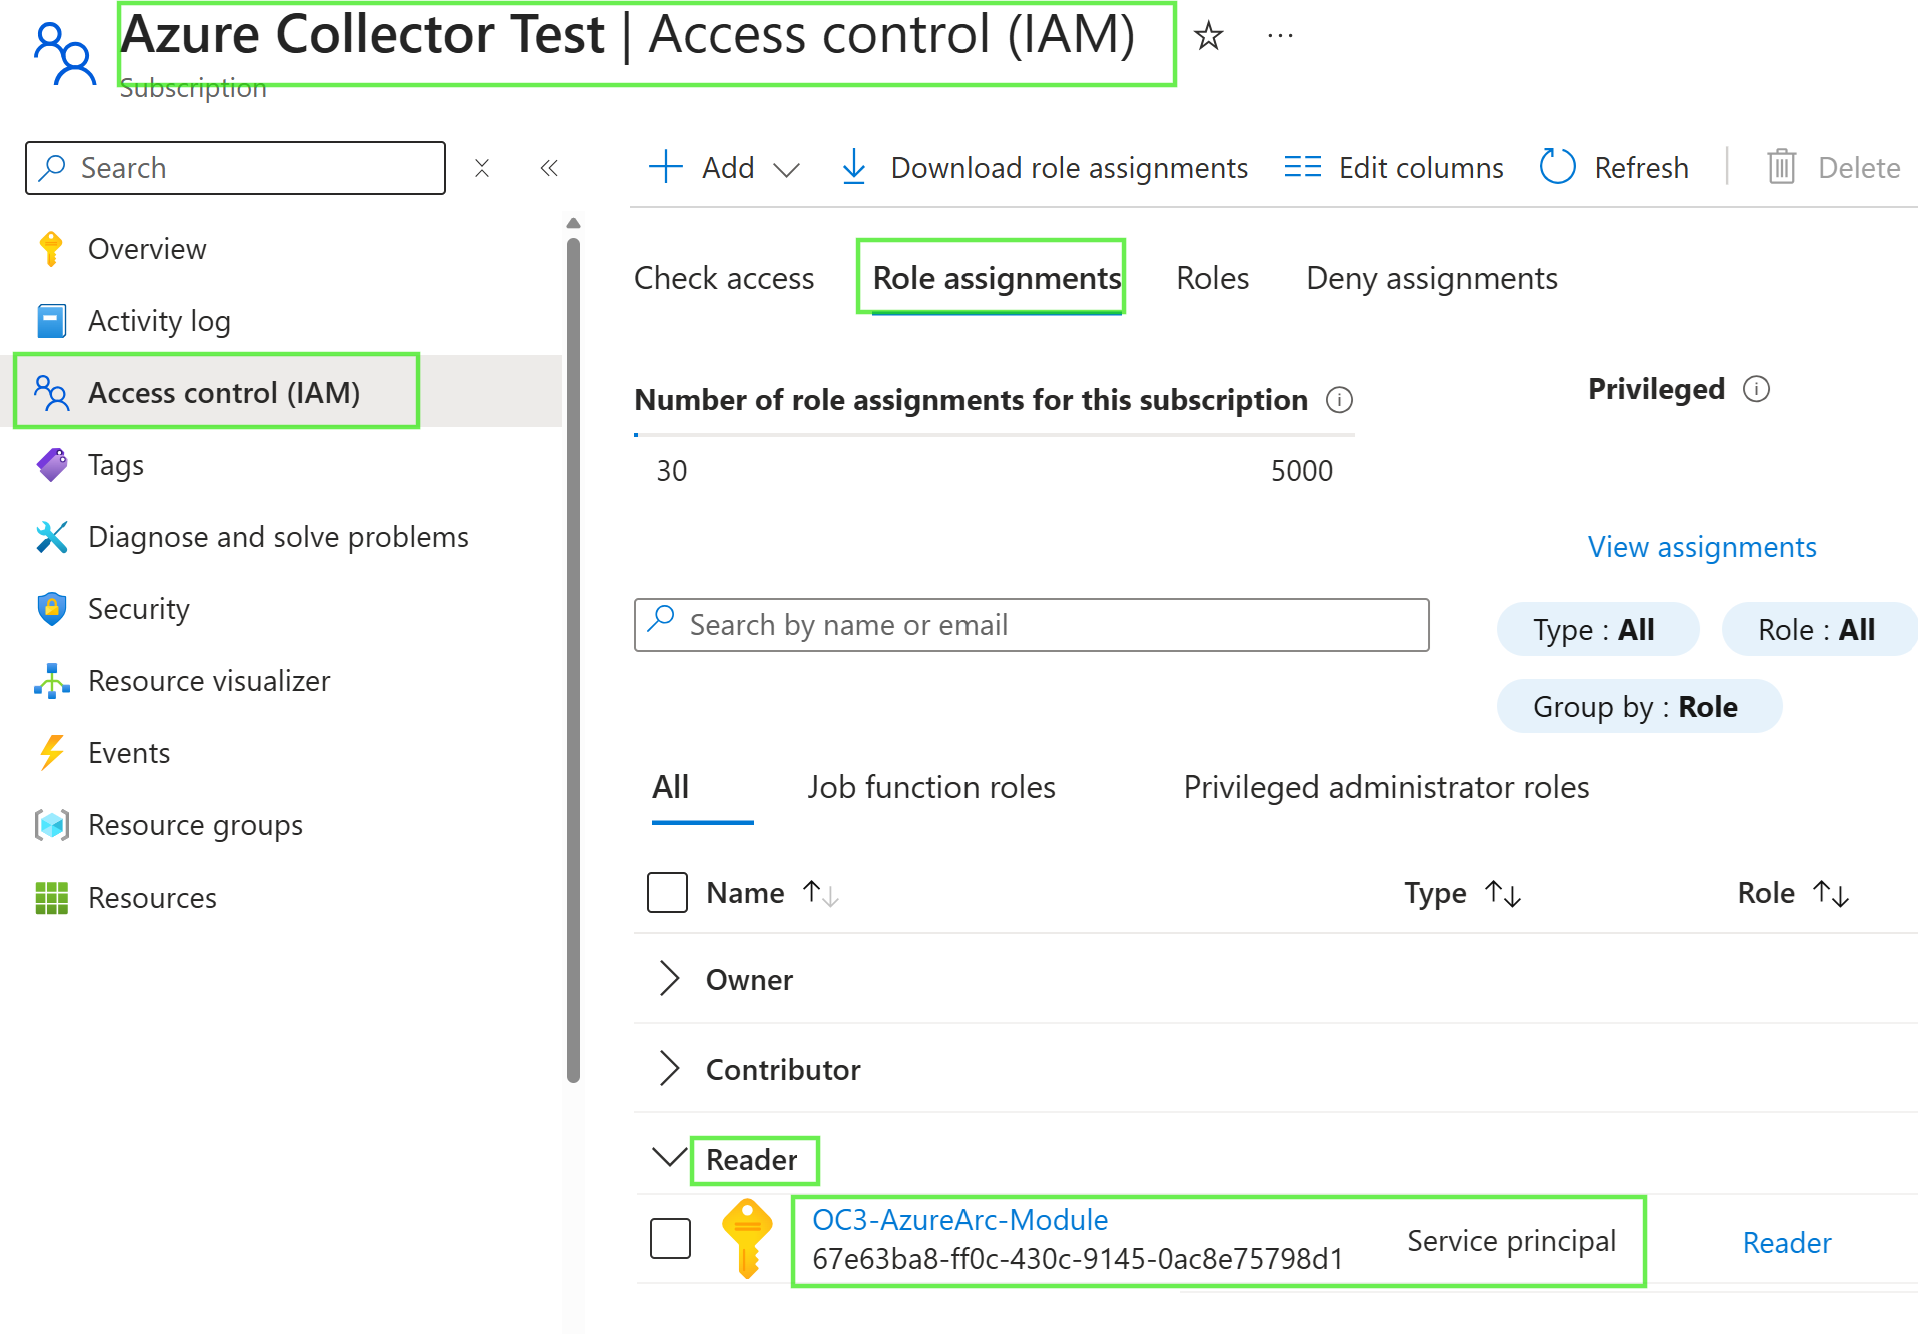
Task: Switch to the Roles tab
Action: 1212,278
